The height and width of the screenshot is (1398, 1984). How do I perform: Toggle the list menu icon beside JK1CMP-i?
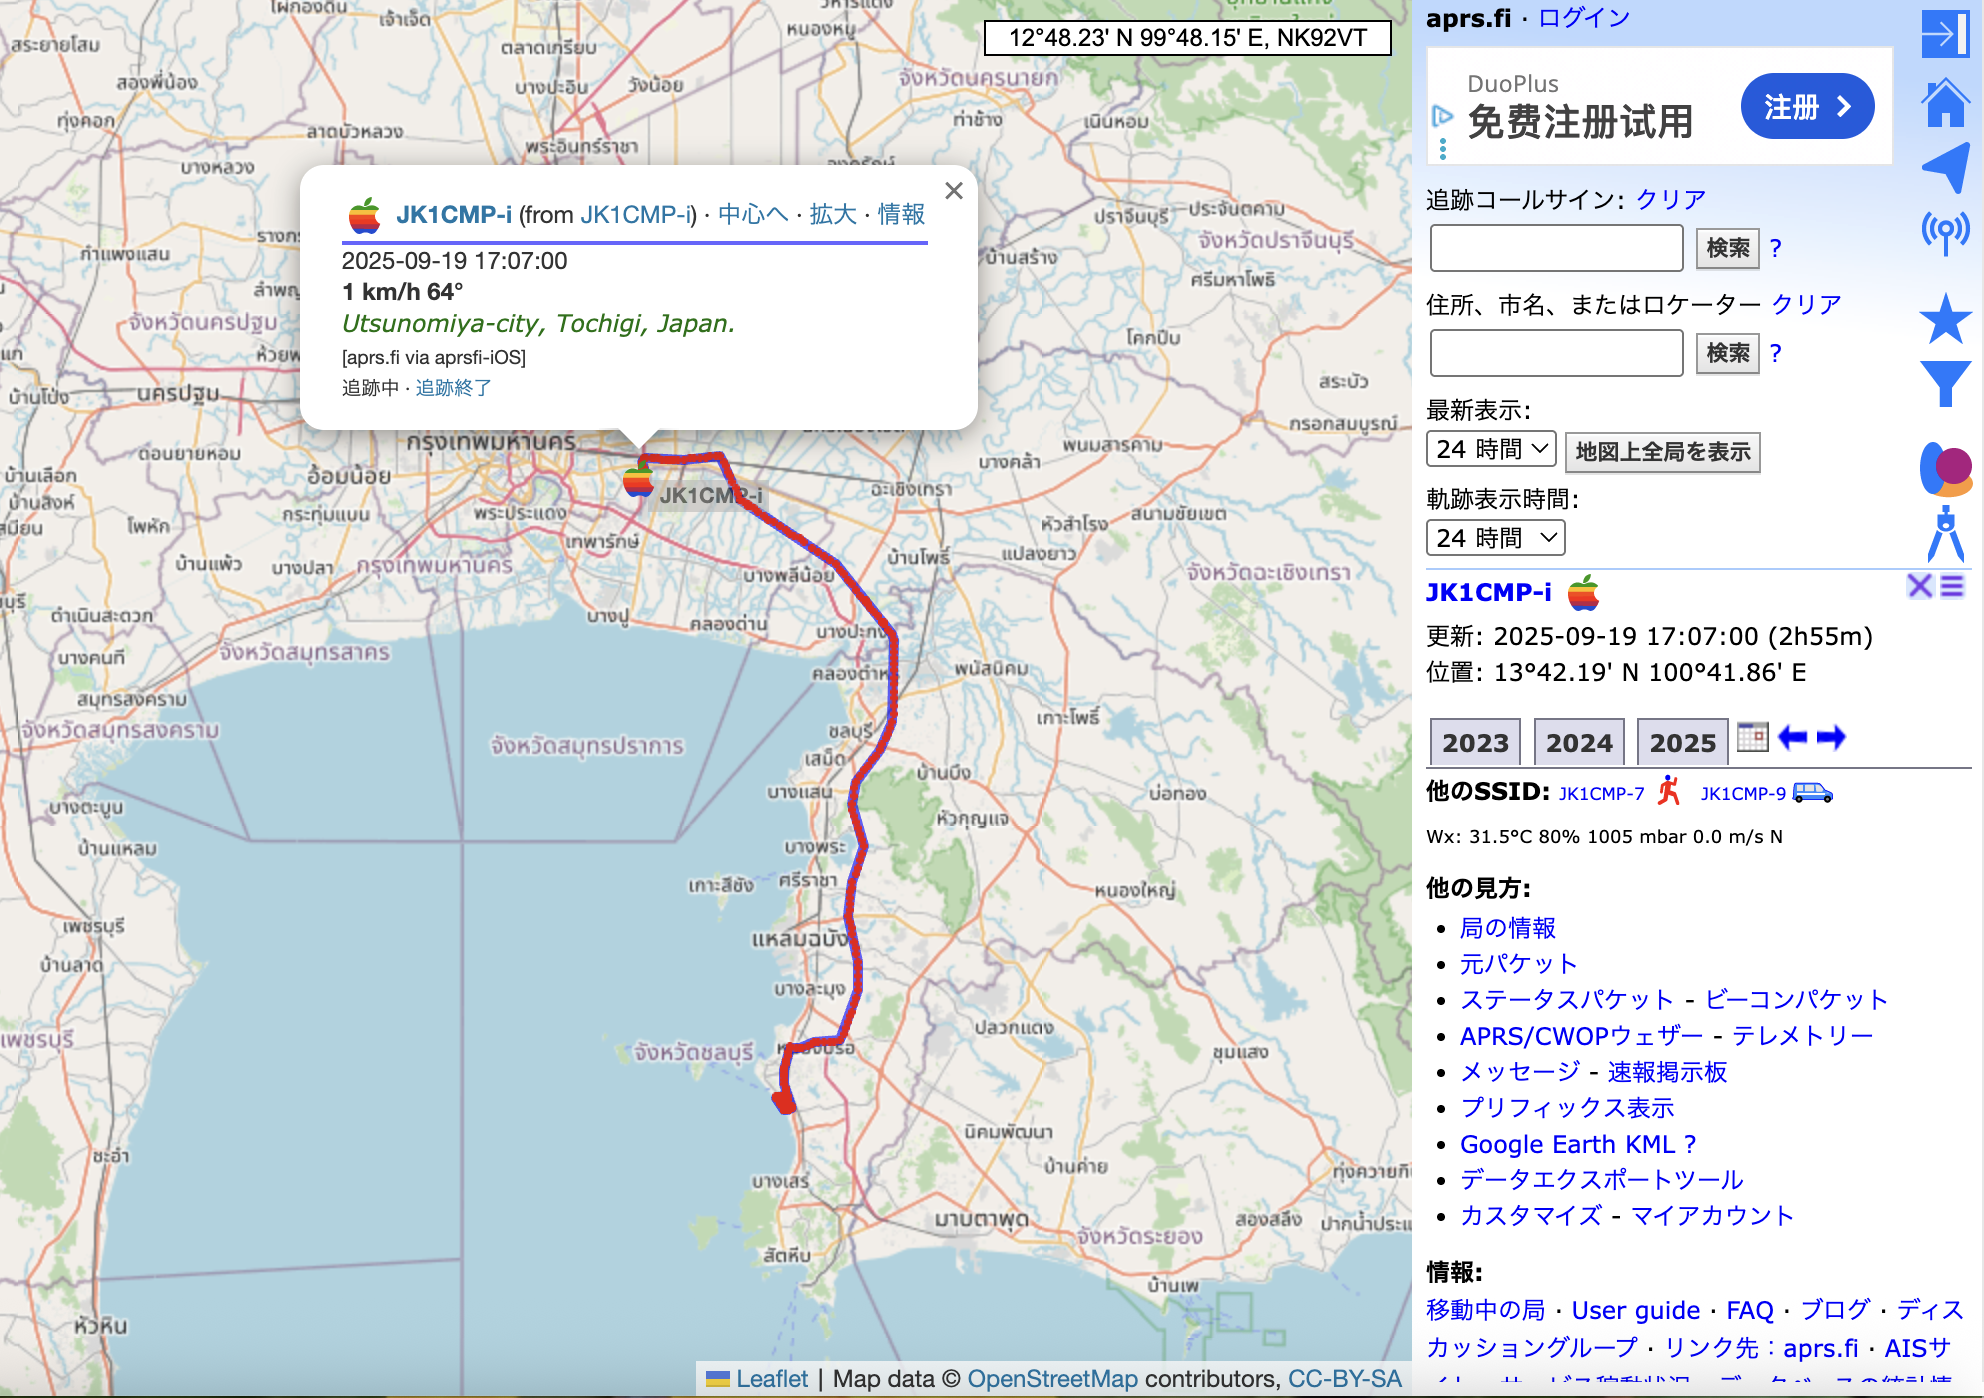(x=1952, y=586)
